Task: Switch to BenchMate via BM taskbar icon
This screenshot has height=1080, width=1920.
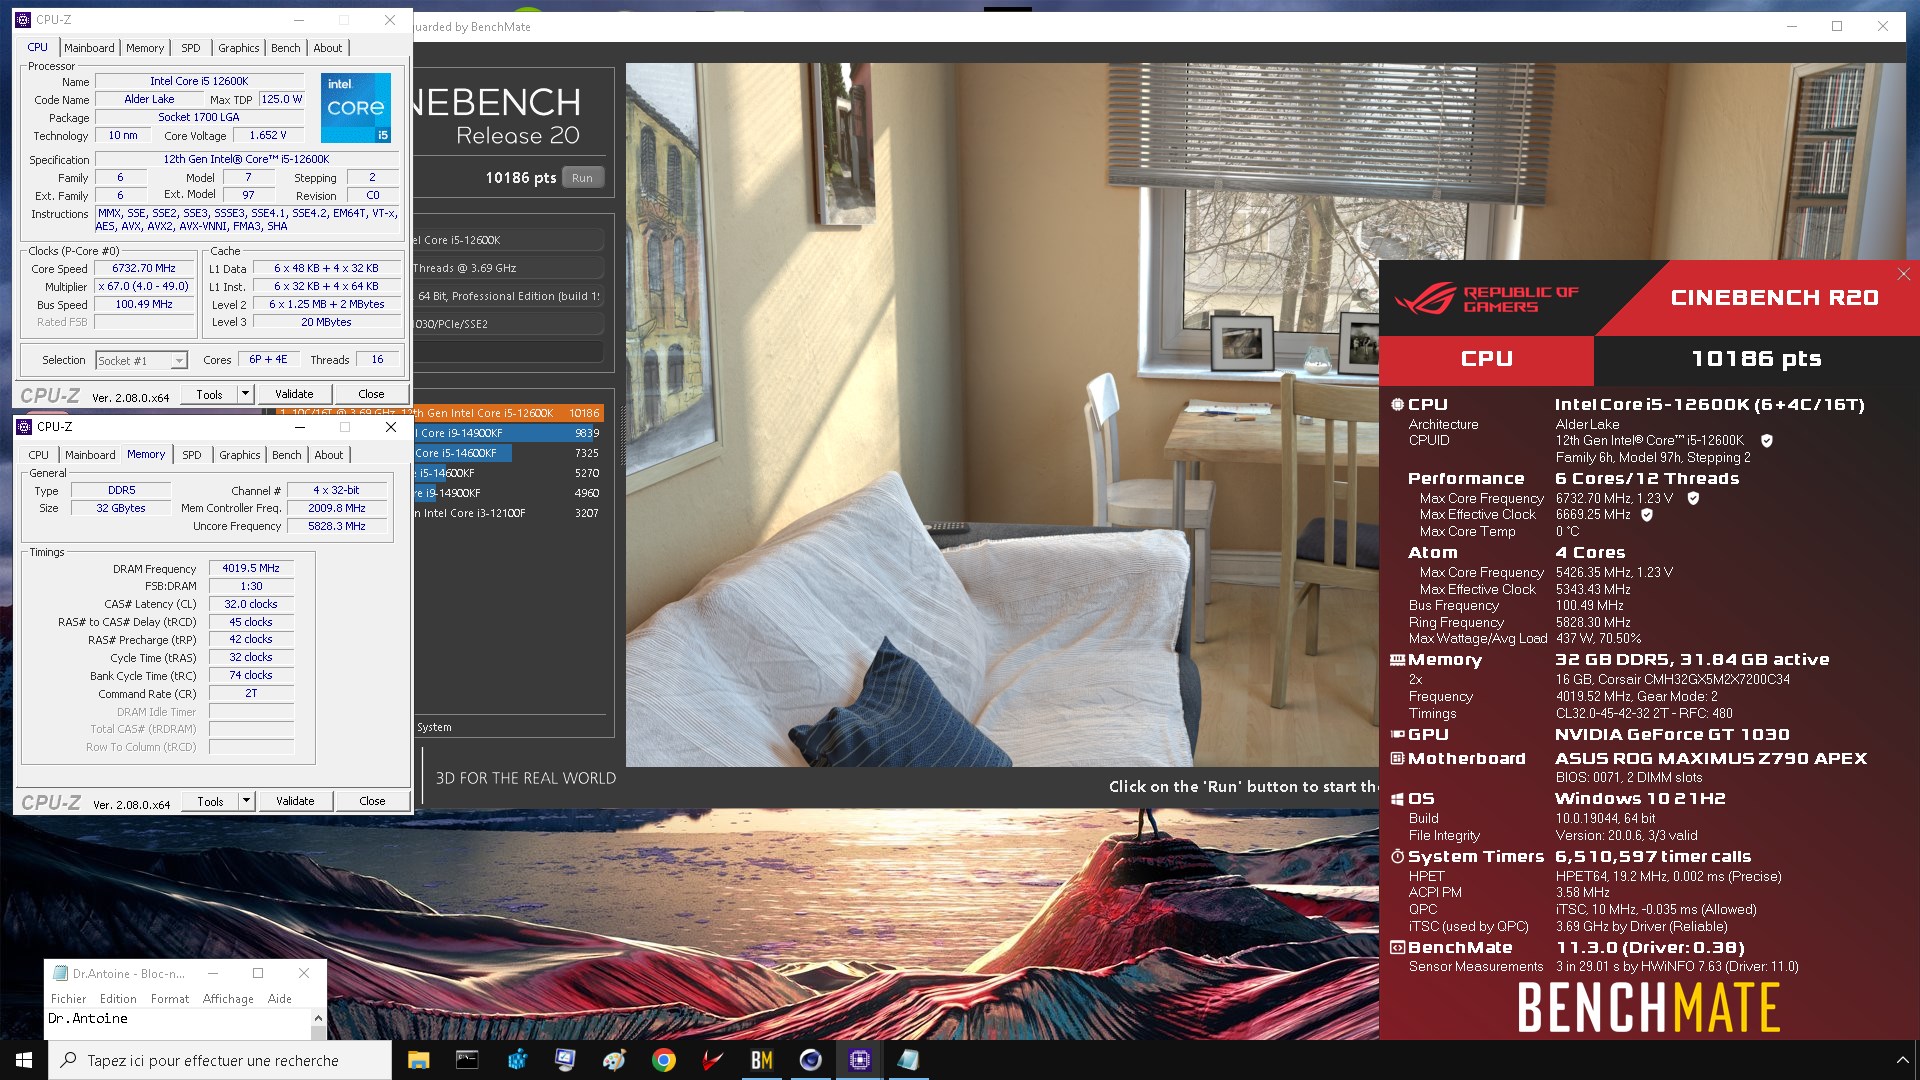Action: pyautogui.click(x=761, y=1060)
